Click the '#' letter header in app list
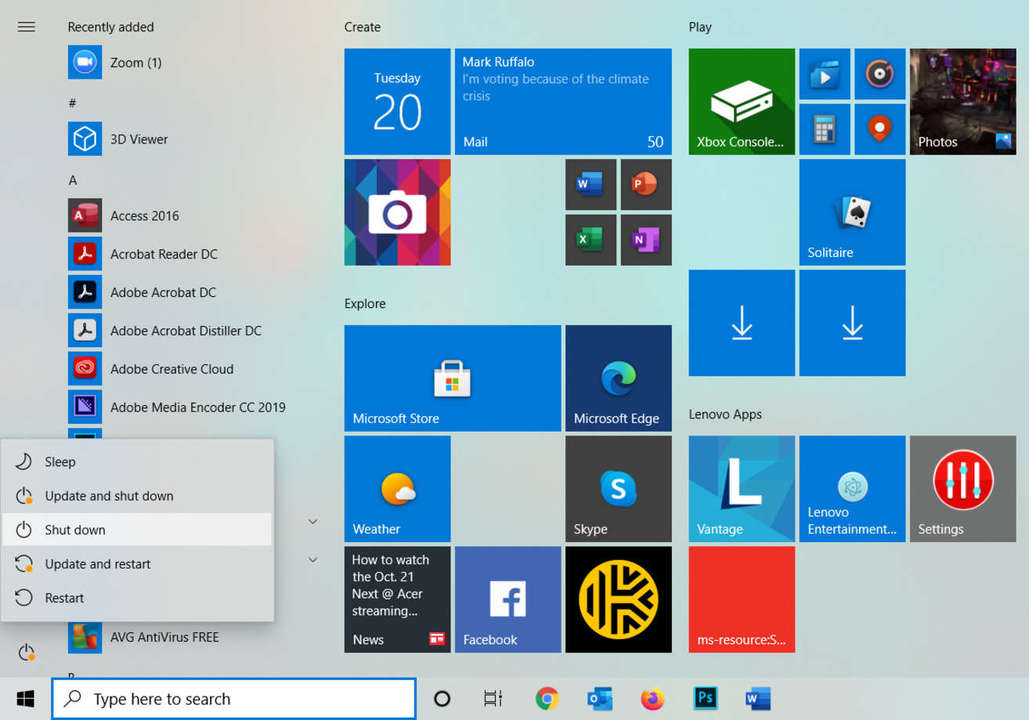1029x720 pixels. click(x=72, y=103)
